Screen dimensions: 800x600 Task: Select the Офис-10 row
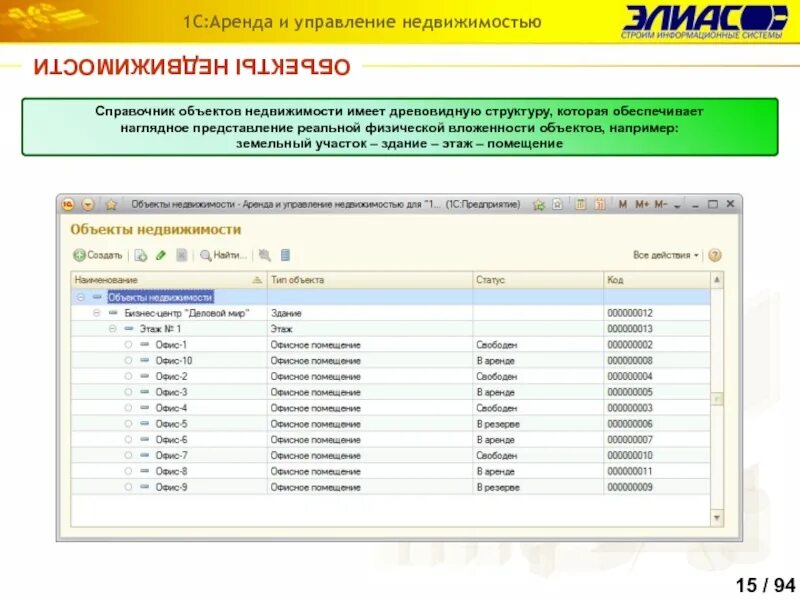(x=390, y=360)
